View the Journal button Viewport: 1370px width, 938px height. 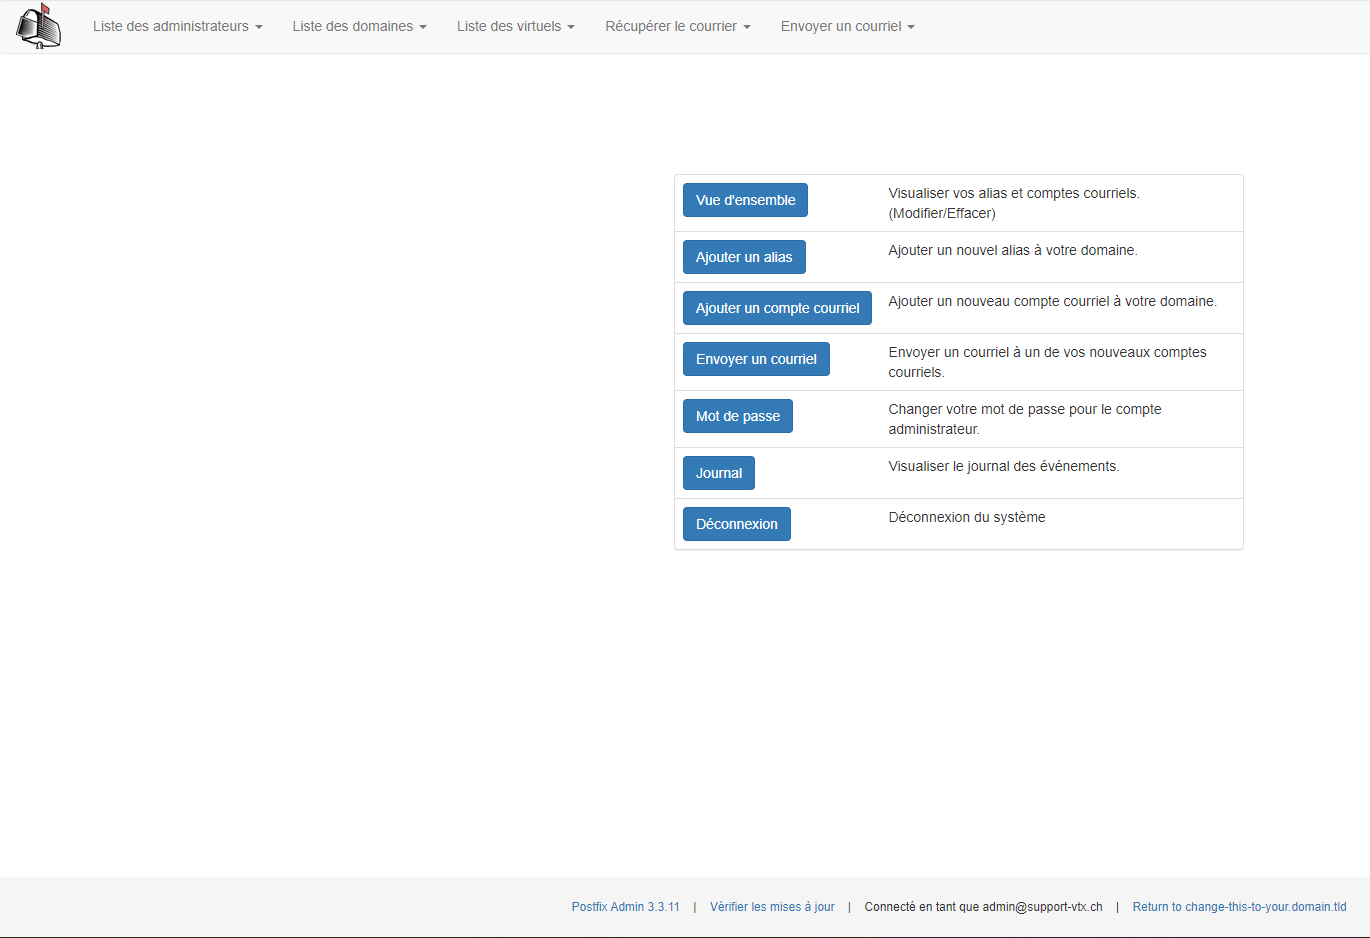[719, 473]
